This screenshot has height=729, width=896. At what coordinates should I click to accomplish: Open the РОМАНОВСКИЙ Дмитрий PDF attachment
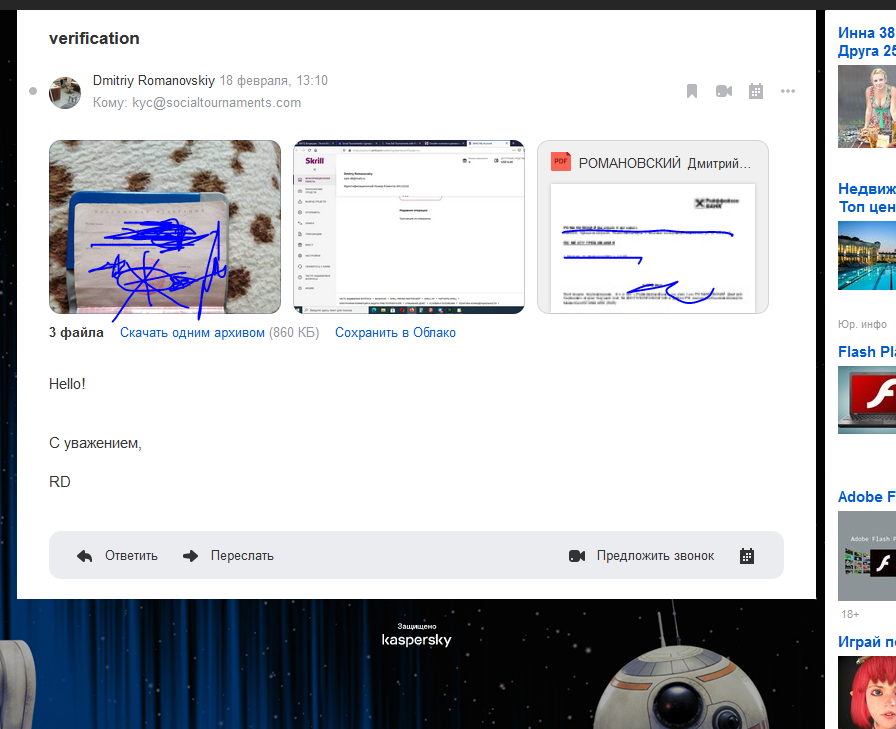tap(653, 227)
